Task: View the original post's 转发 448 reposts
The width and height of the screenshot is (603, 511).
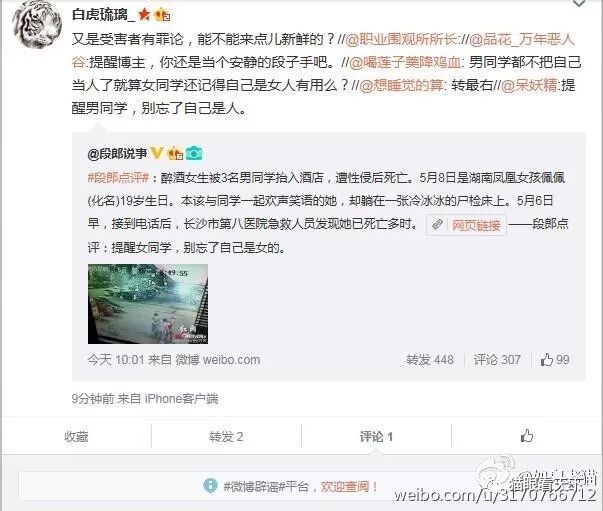Action: click(430, 360)
